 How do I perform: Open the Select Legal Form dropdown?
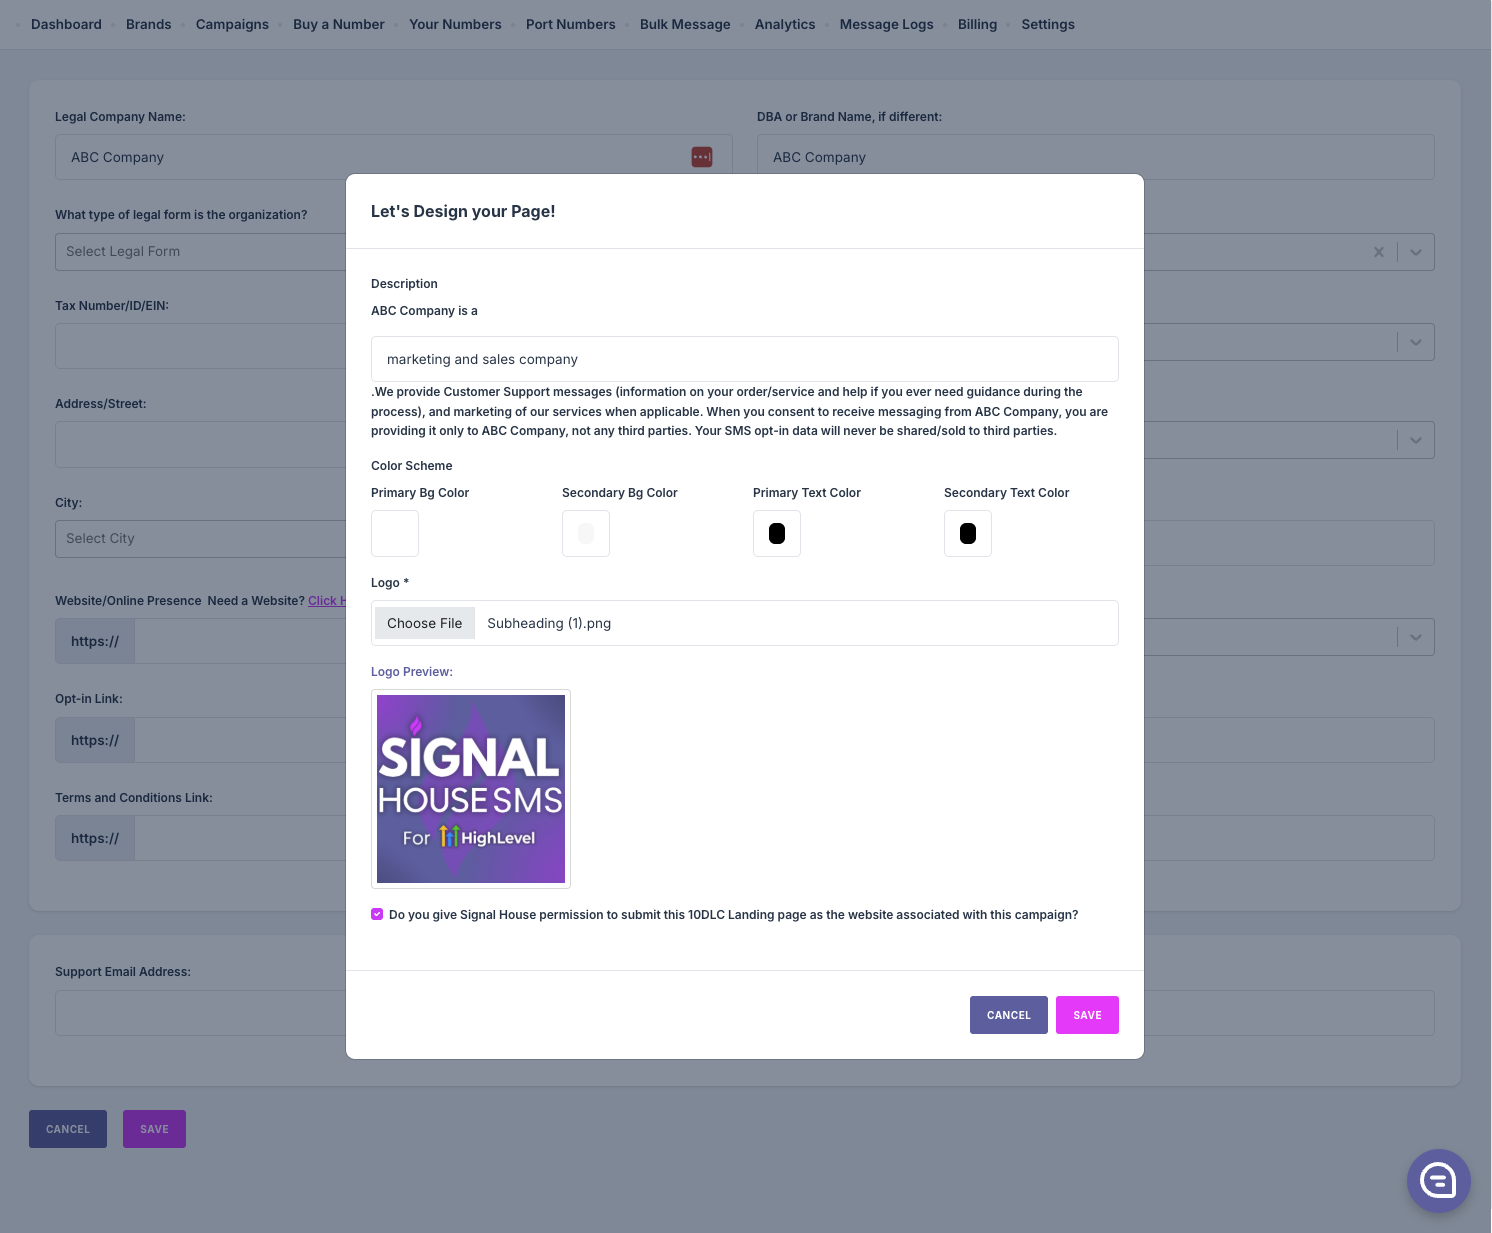pos(200,252)
